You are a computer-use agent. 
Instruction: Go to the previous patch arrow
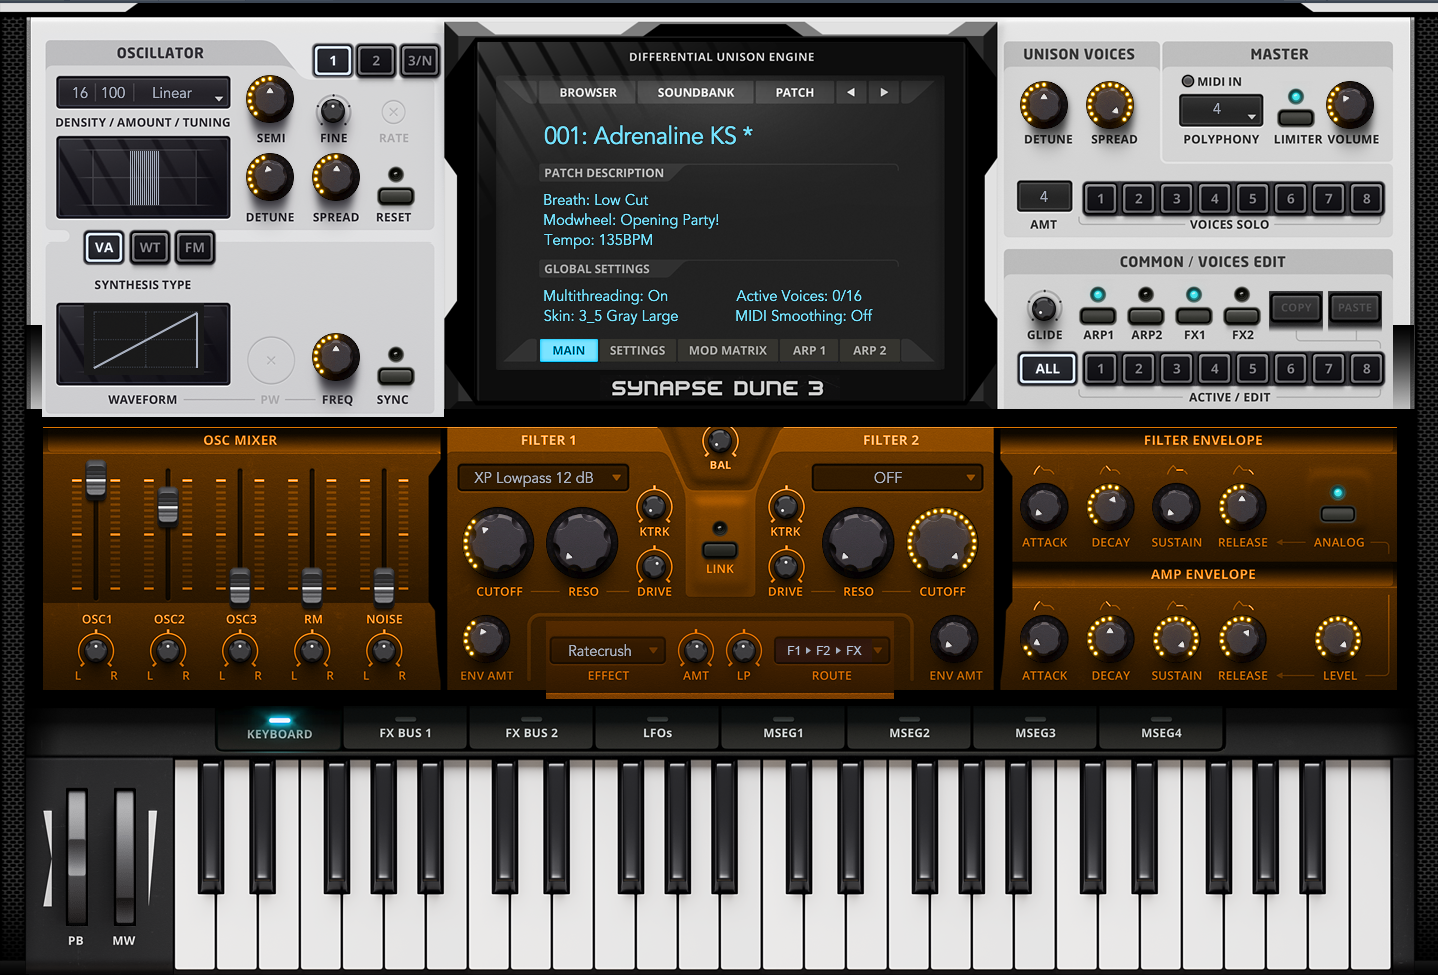click(851, 92)
